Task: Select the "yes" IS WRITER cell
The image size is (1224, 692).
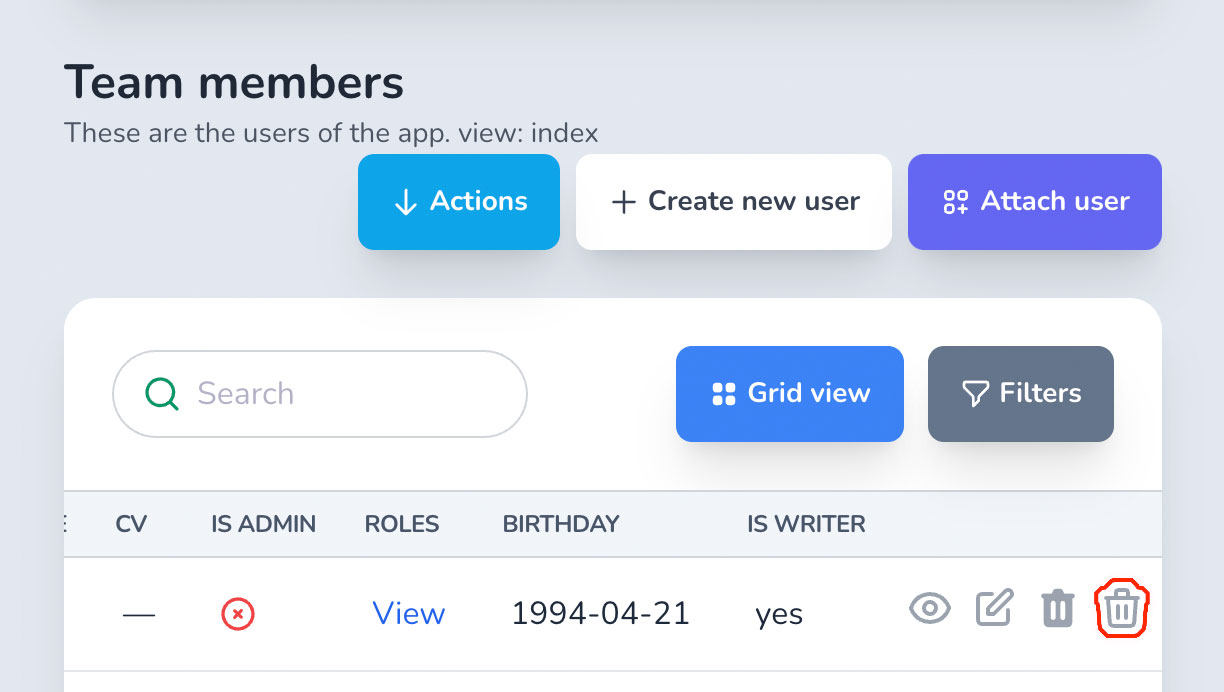Action: click(x=779, y=614)
